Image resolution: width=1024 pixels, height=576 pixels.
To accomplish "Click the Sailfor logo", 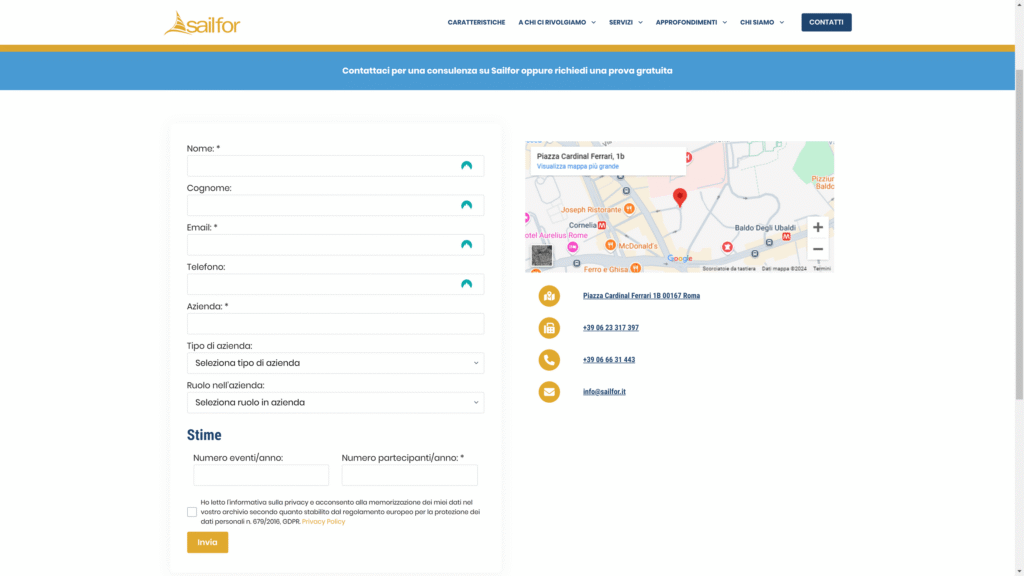I will 202,23.
